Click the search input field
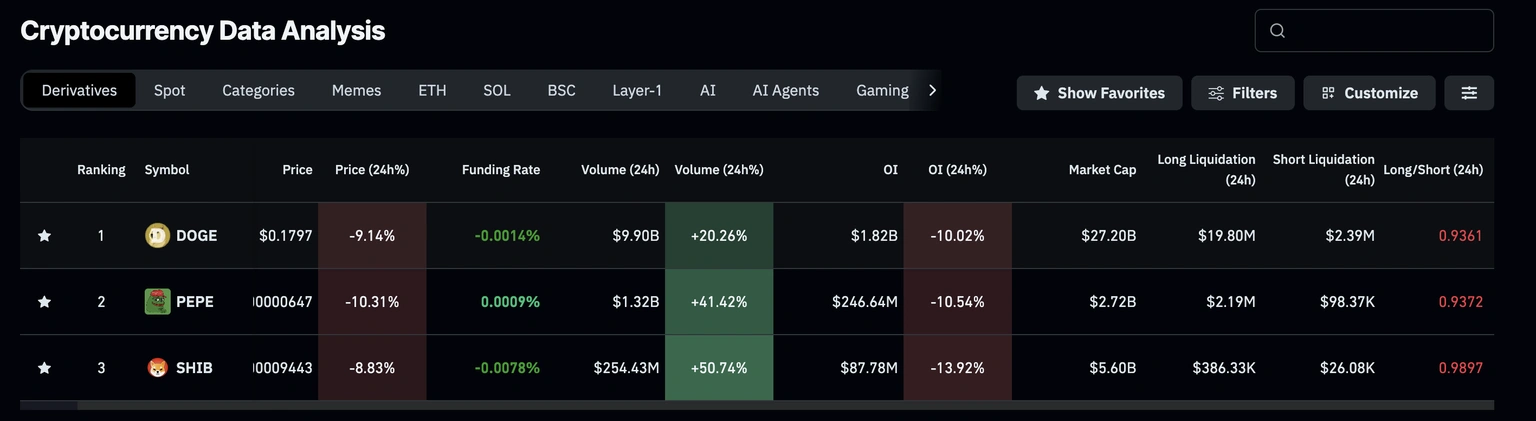The width and height of the screenshot is (1536, 421). coord(1385,31)
